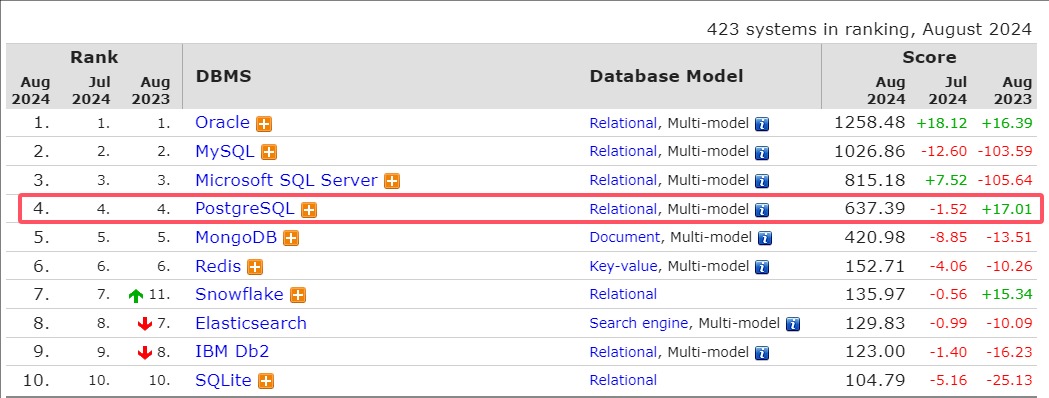Open the Oracle DBMS link
Viewport: 1049px width, 398px height.
click(x=222, y=123)
